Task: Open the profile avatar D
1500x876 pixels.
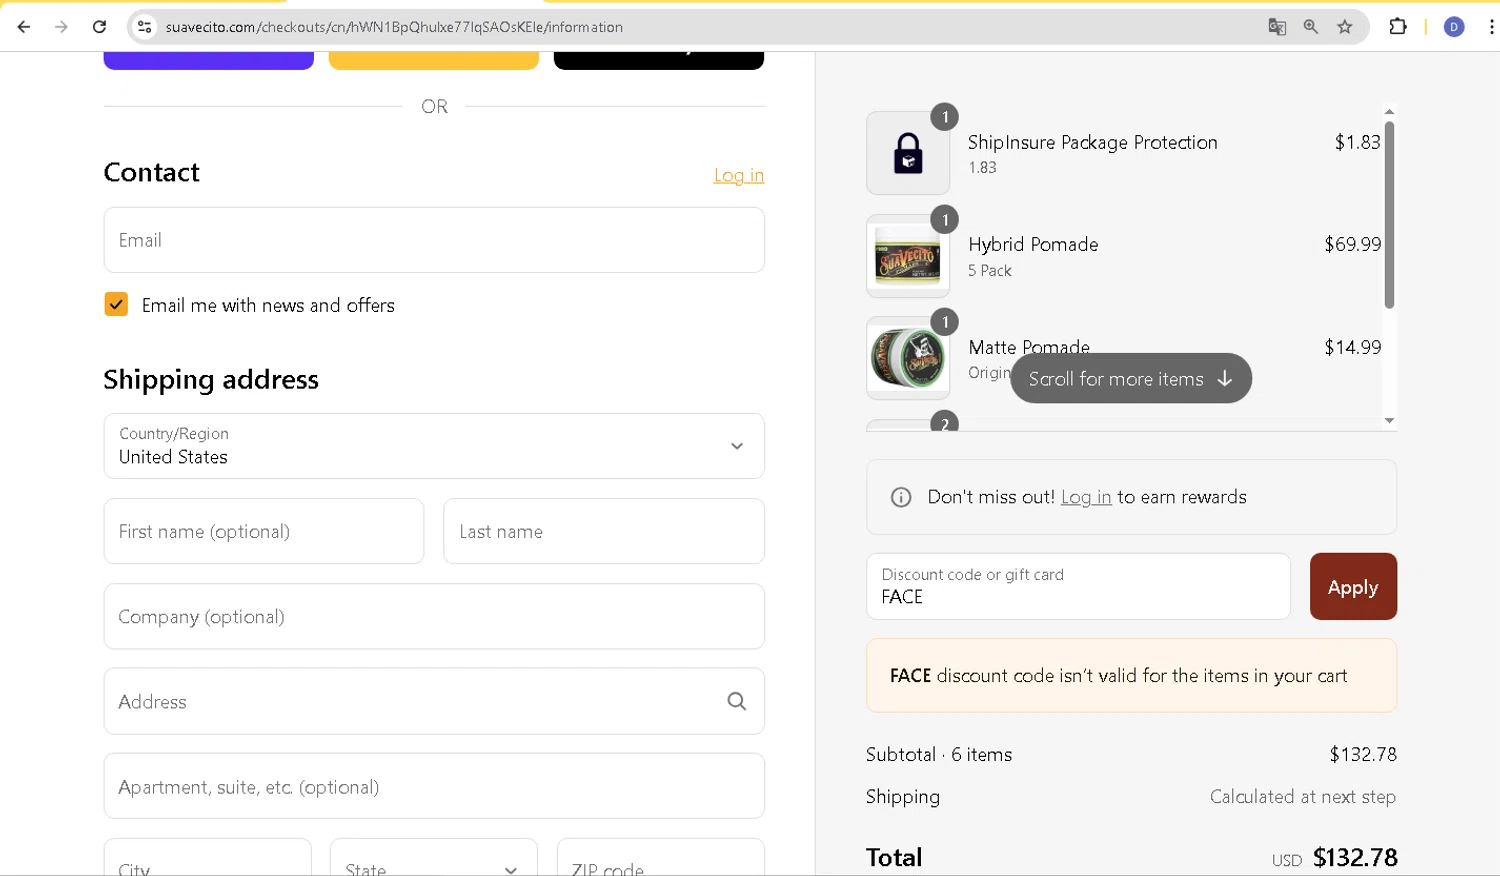Action: pyautogui.click(x=1454, y=27)
